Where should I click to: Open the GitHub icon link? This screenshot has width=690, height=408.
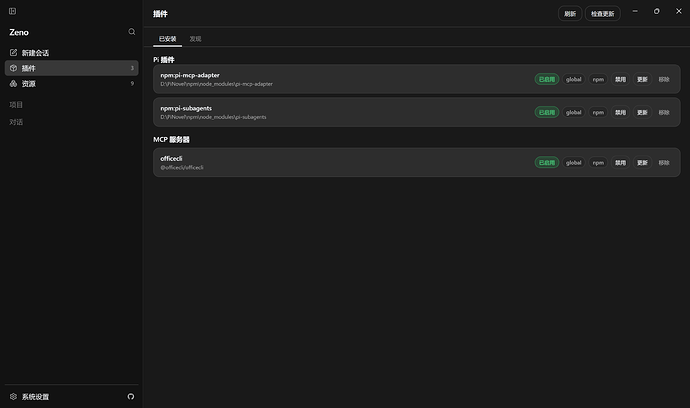pyautogui.click(x=131, y=397)
